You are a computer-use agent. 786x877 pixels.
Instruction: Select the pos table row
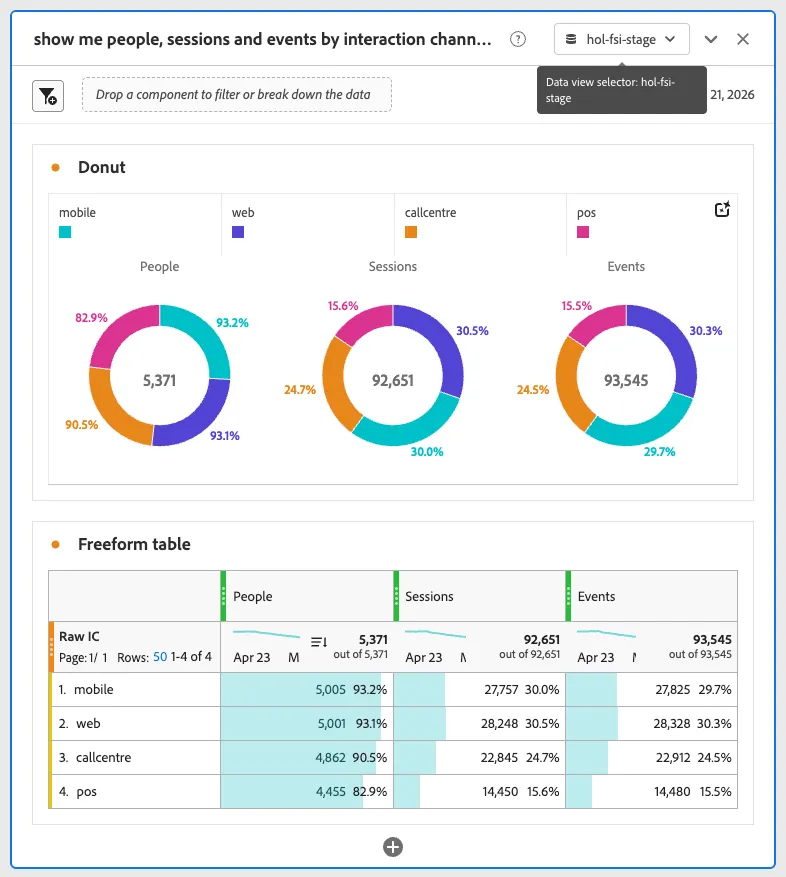tap(393, 791)
